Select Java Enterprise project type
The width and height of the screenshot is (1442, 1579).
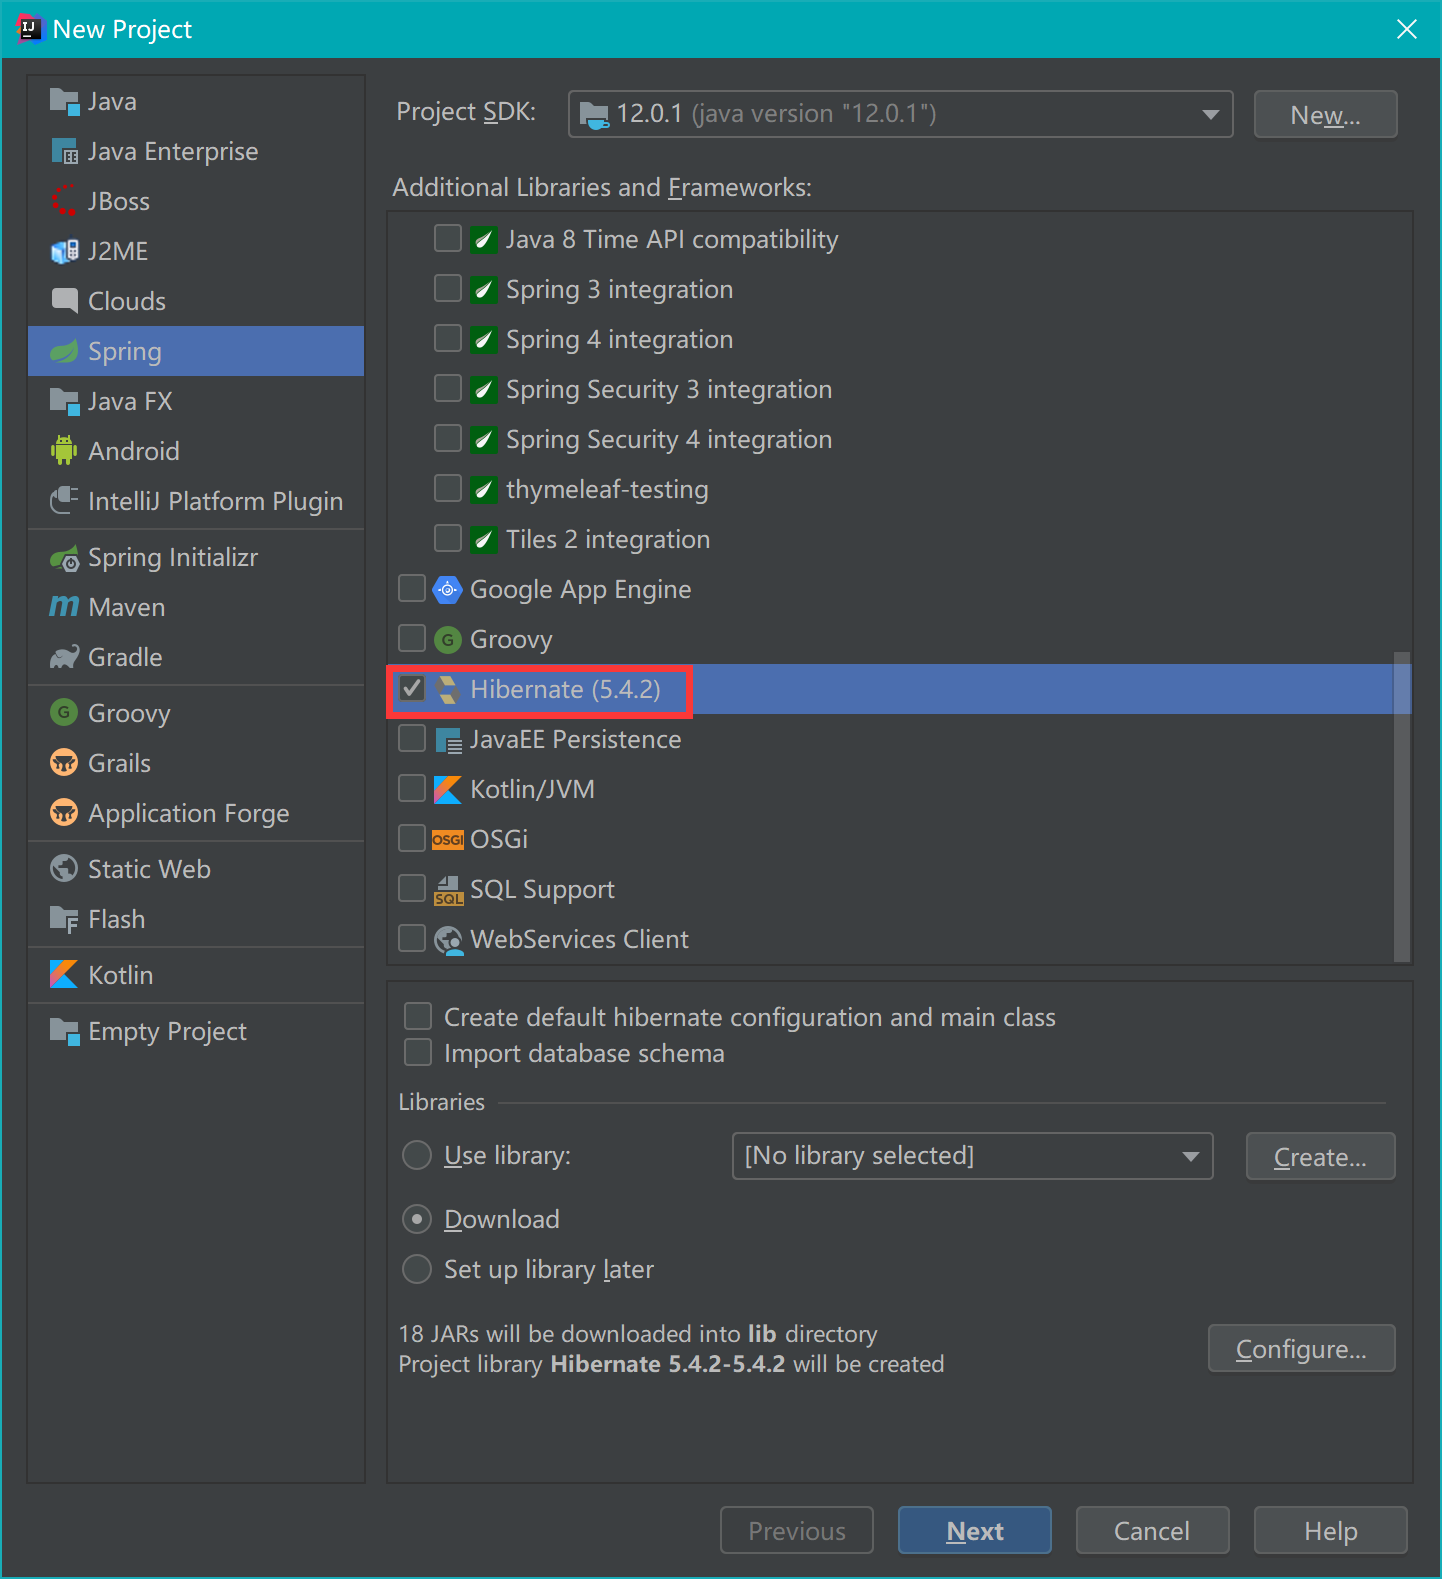coord(196,151)
